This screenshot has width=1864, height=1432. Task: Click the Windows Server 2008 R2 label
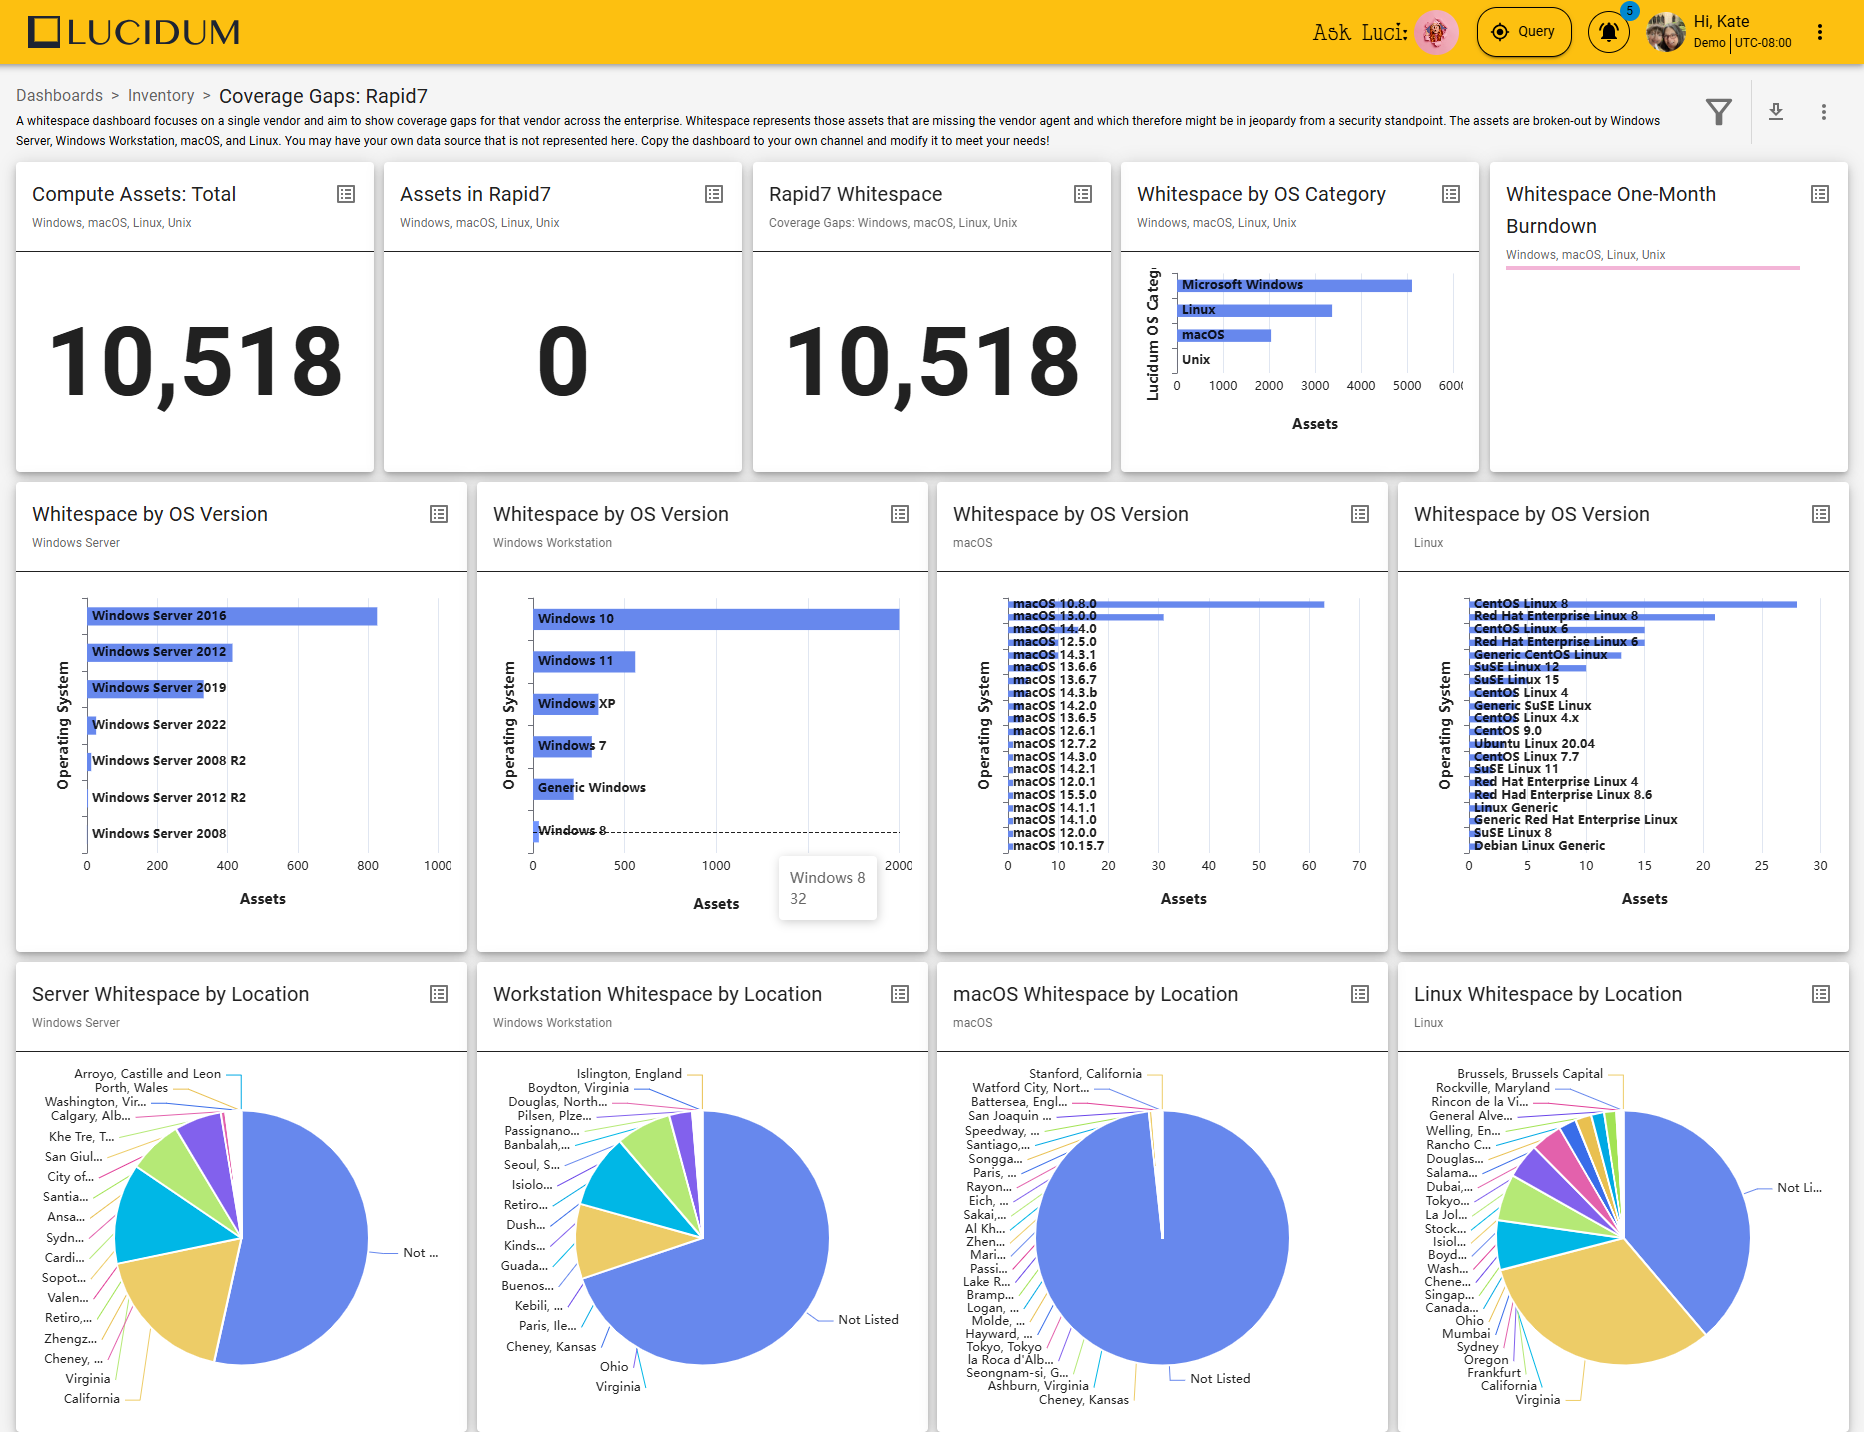coord(169,761)
